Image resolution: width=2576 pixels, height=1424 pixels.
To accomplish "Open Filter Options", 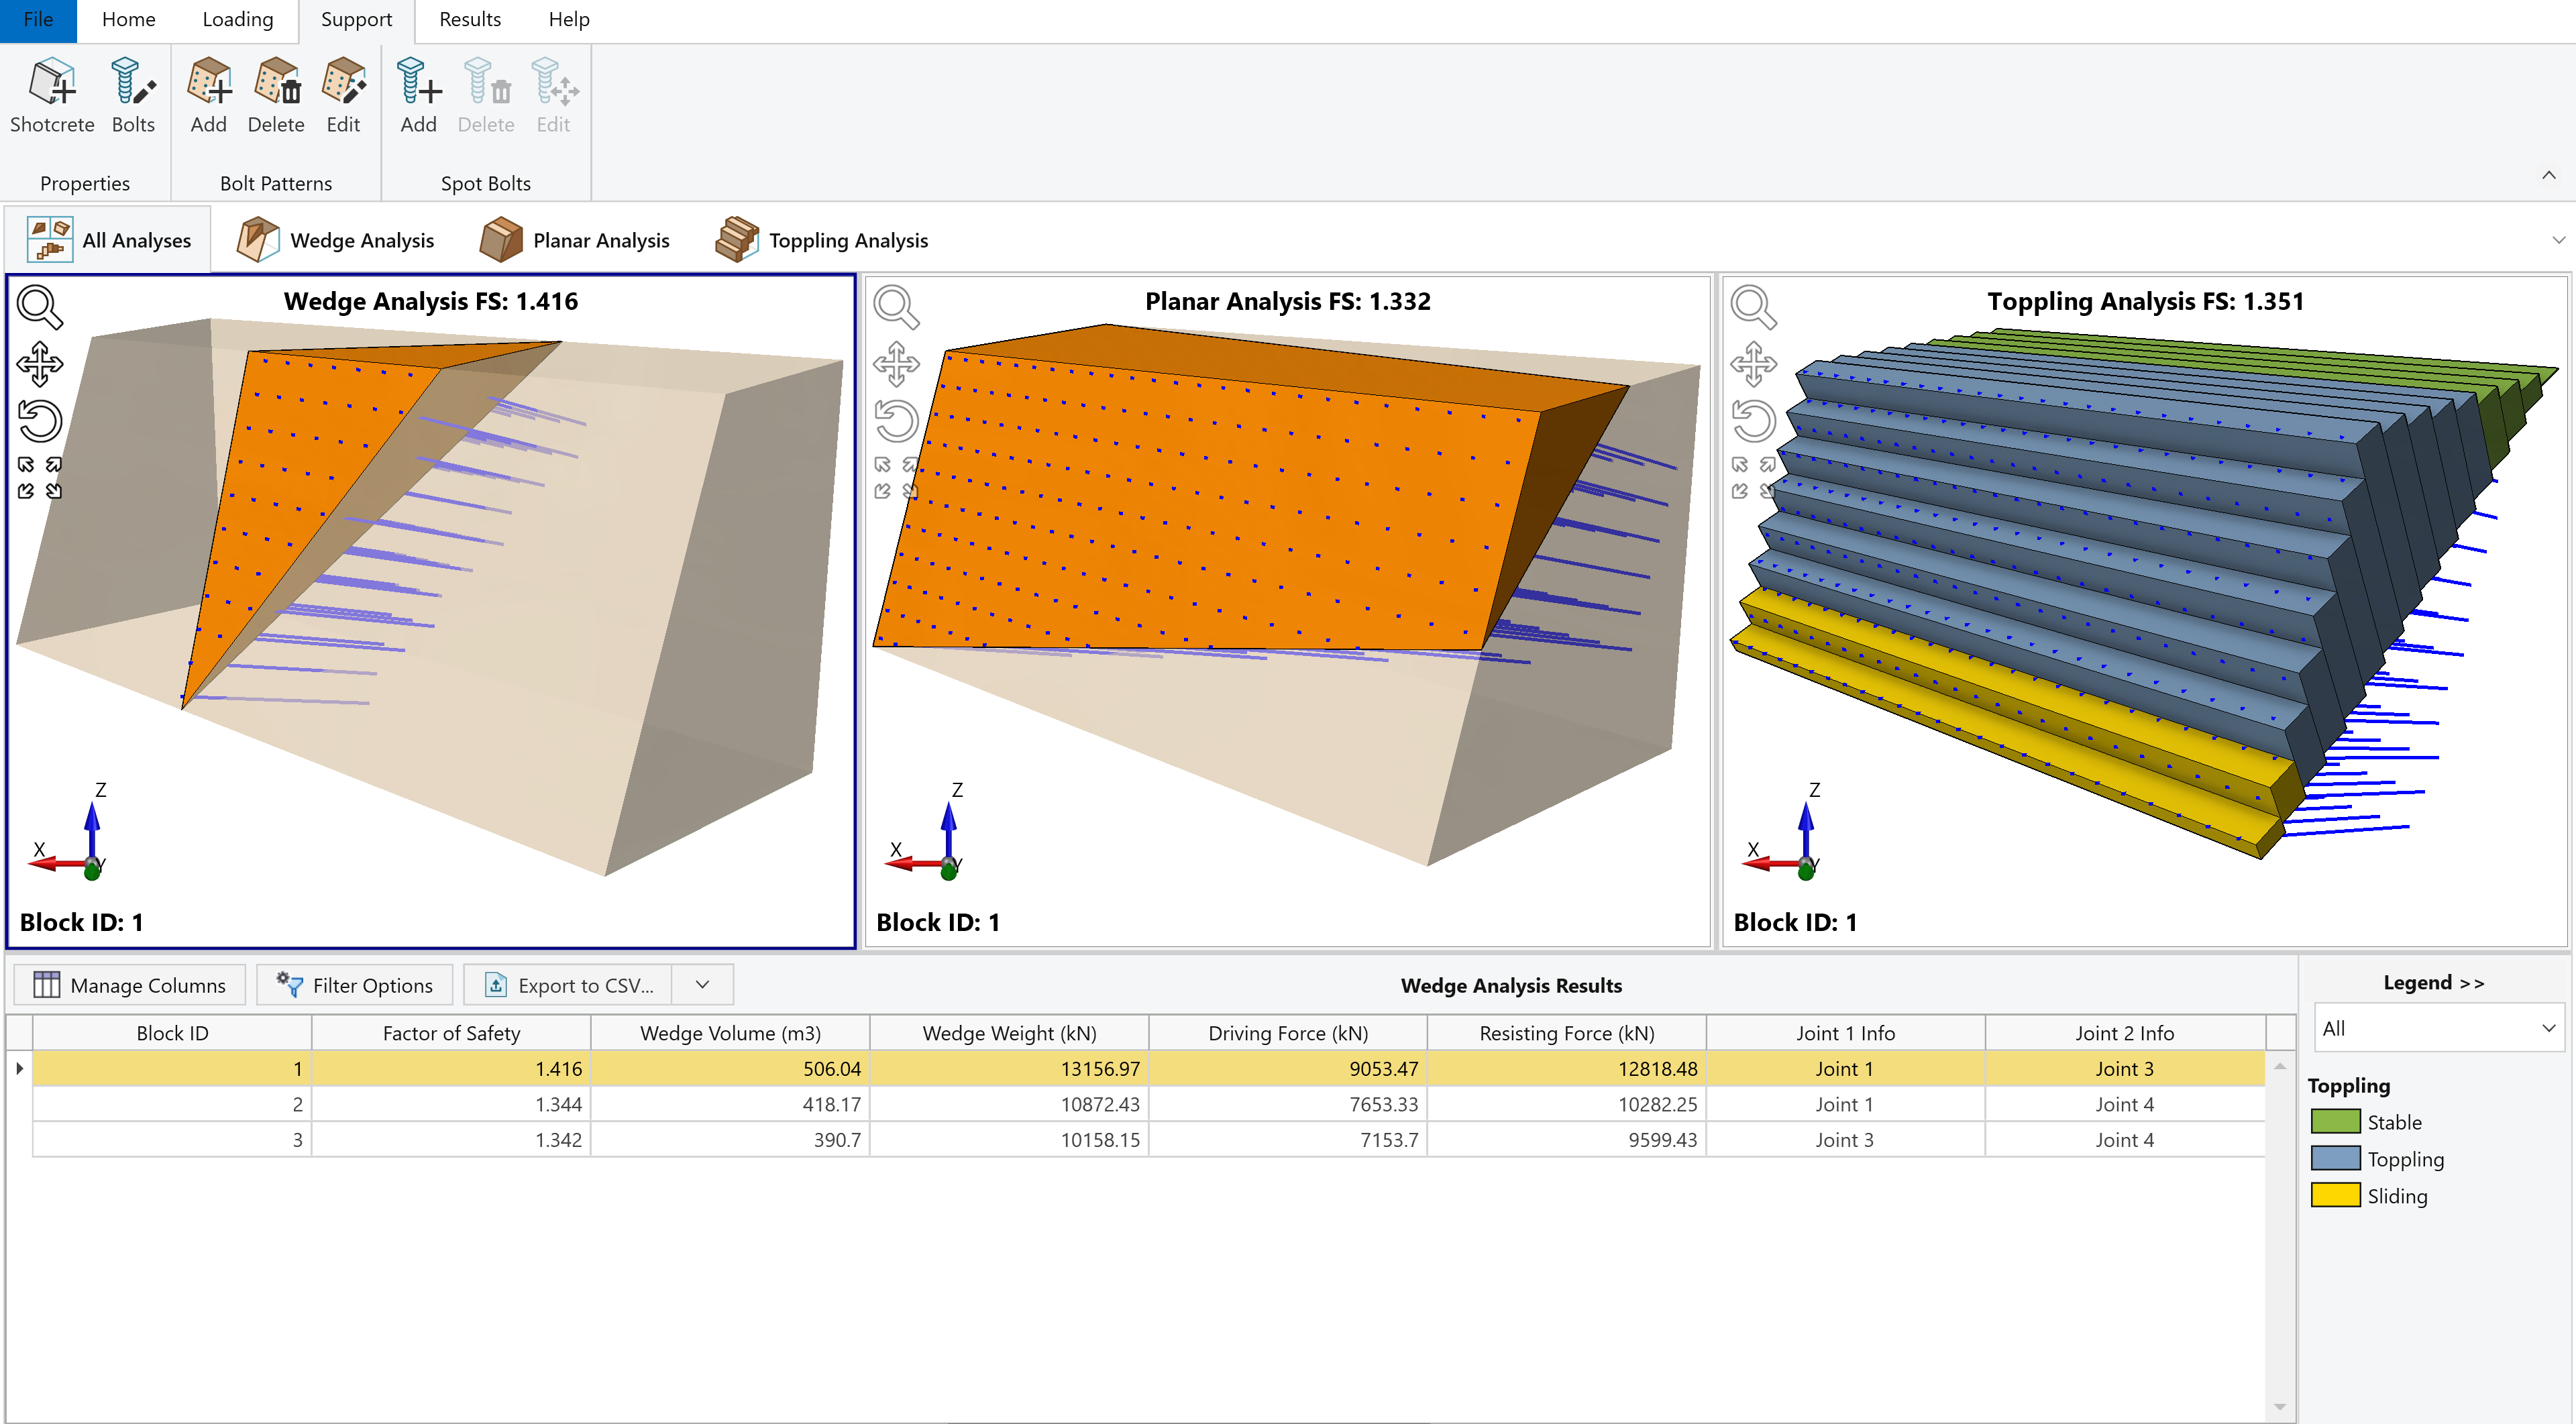I will 355,985.
